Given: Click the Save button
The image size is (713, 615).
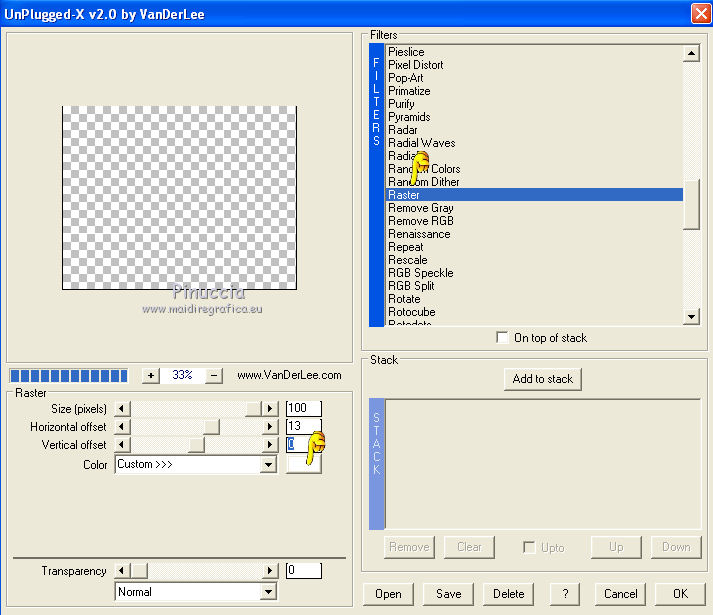Looking at the screenshot, I should coord(448,594).
